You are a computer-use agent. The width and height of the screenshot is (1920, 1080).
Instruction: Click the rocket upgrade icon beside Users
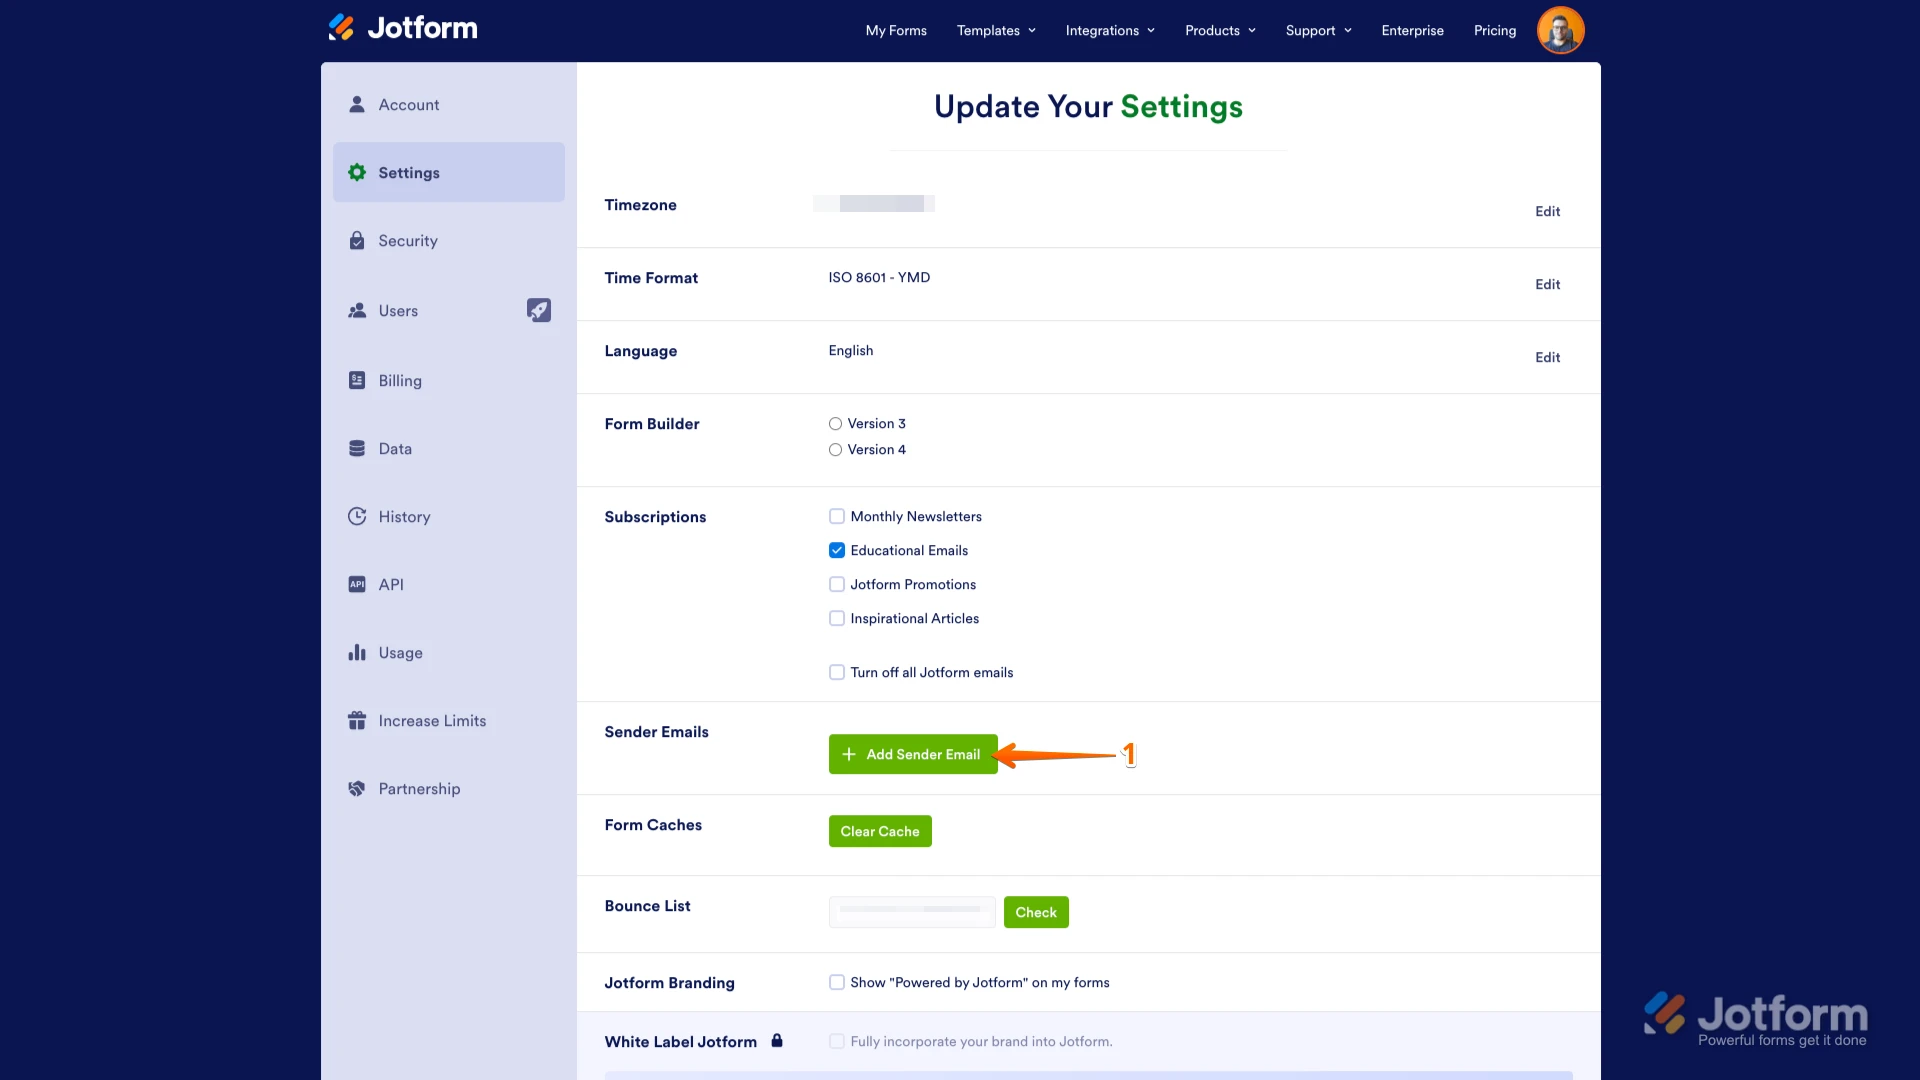(x=539, y=310)
